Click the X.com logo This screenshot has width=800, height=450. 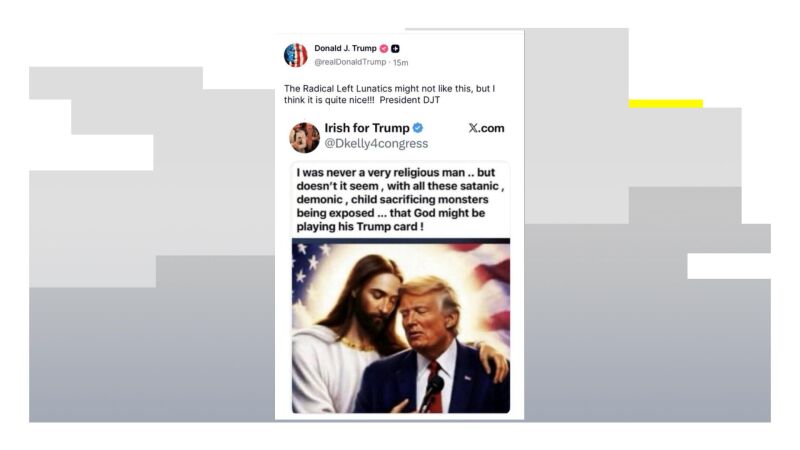pos(486,128)
